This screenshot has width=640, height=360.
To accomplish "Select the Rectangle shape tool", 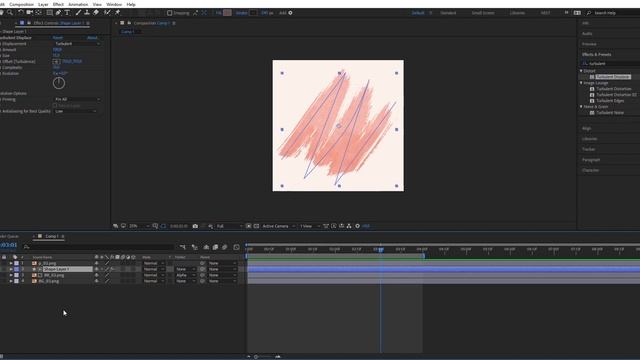I will click(49, 13).
